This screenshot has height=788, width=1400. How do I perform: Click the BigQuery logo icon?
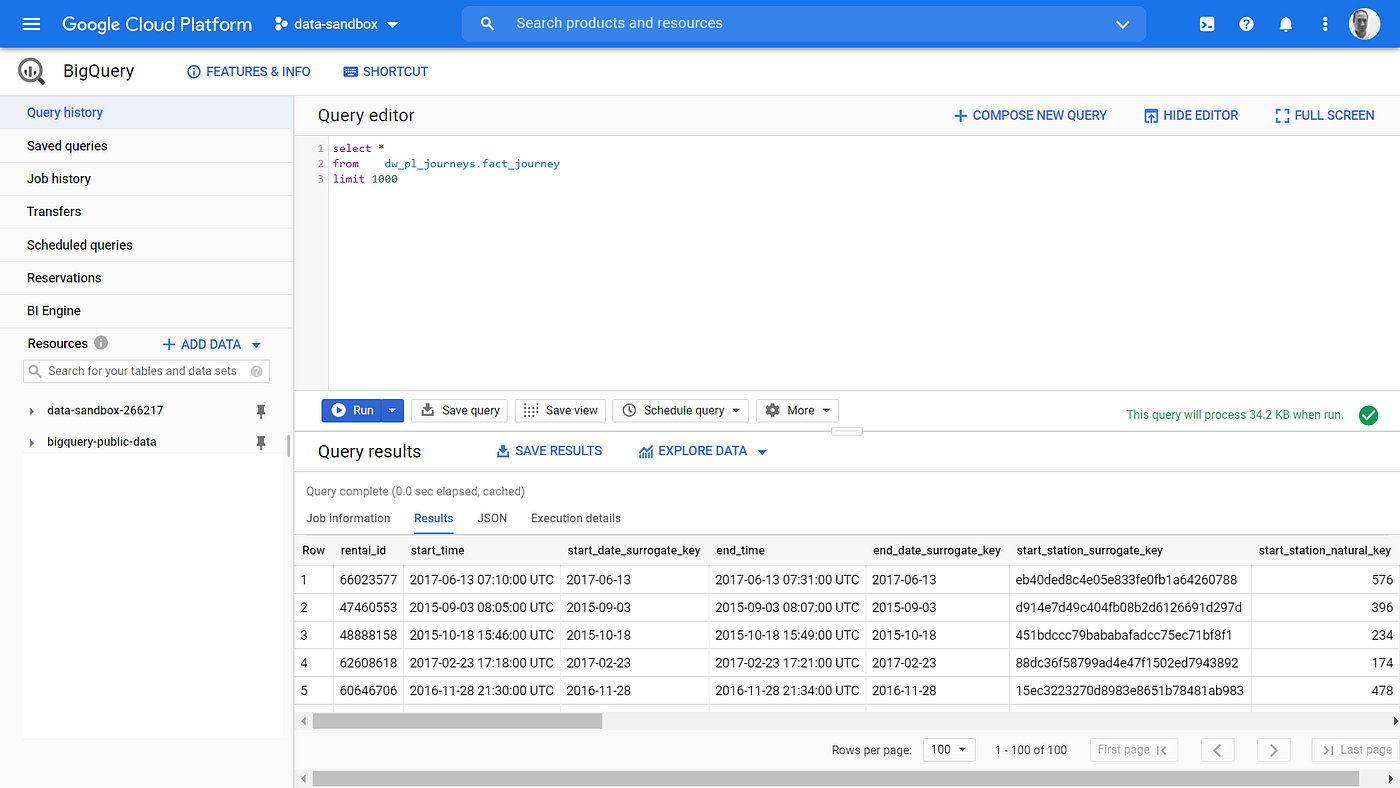pos(30,70)
